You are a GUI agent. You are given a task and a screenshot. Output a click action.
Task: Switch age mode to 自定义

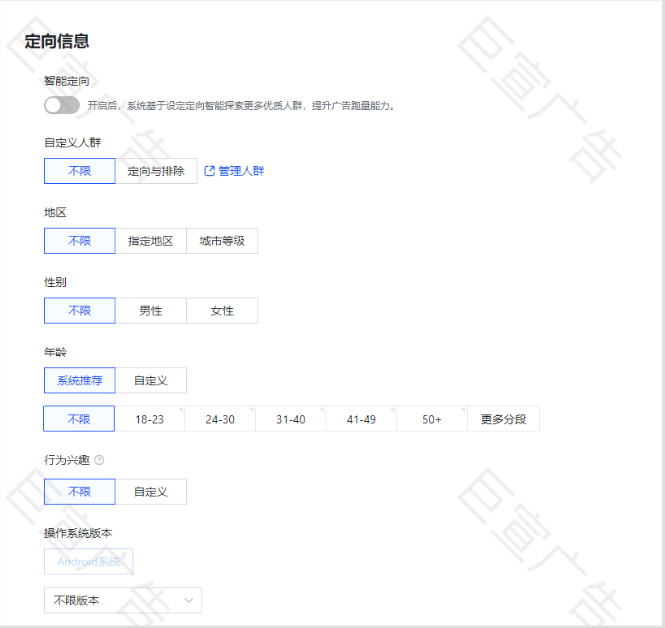[151, 380]
